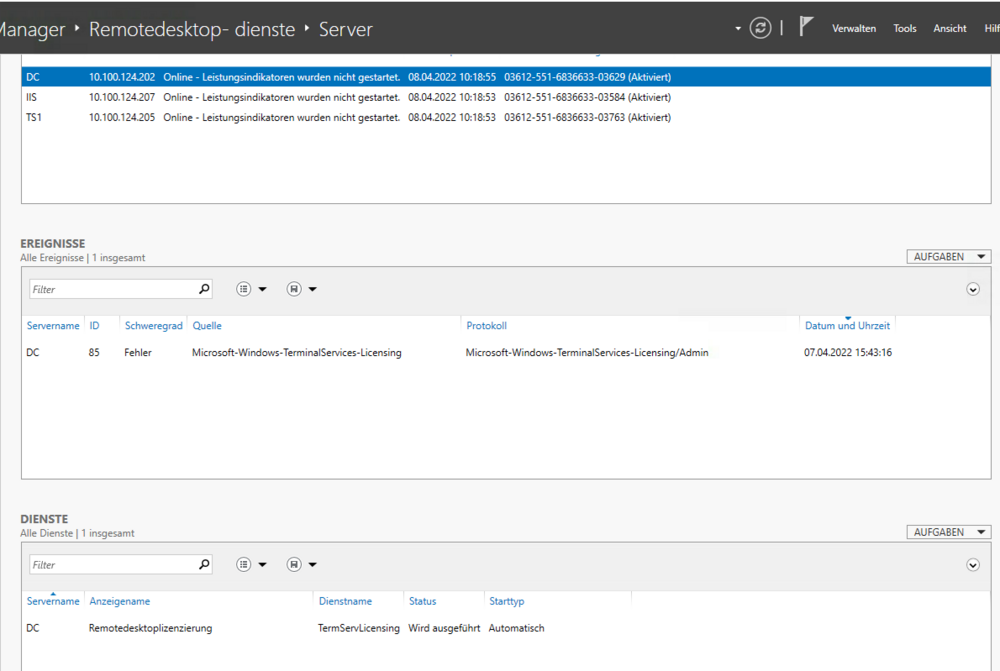Select the Remotedesktoplizenzierung service row
This screenshot has width=1000, height=671.
tap(150, 628)
